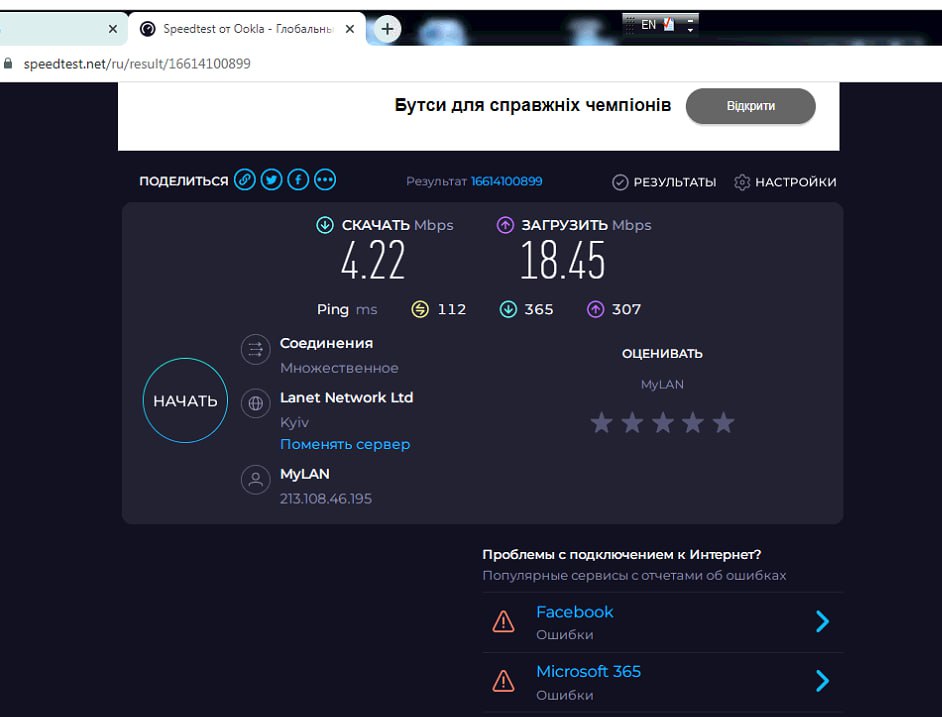
Task: Expand the Microsoft 365 outage row chevron
Action: 822,681
